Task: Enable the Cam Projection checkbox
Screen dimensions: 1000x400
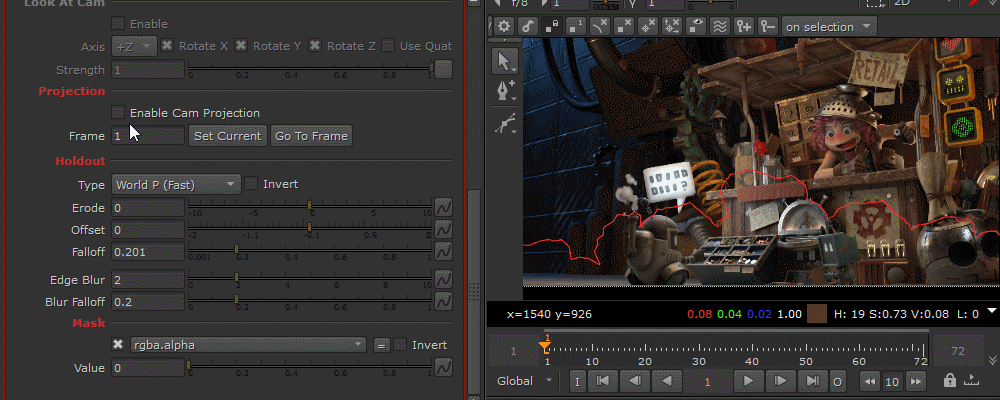Action: click(x=118, y=112)
